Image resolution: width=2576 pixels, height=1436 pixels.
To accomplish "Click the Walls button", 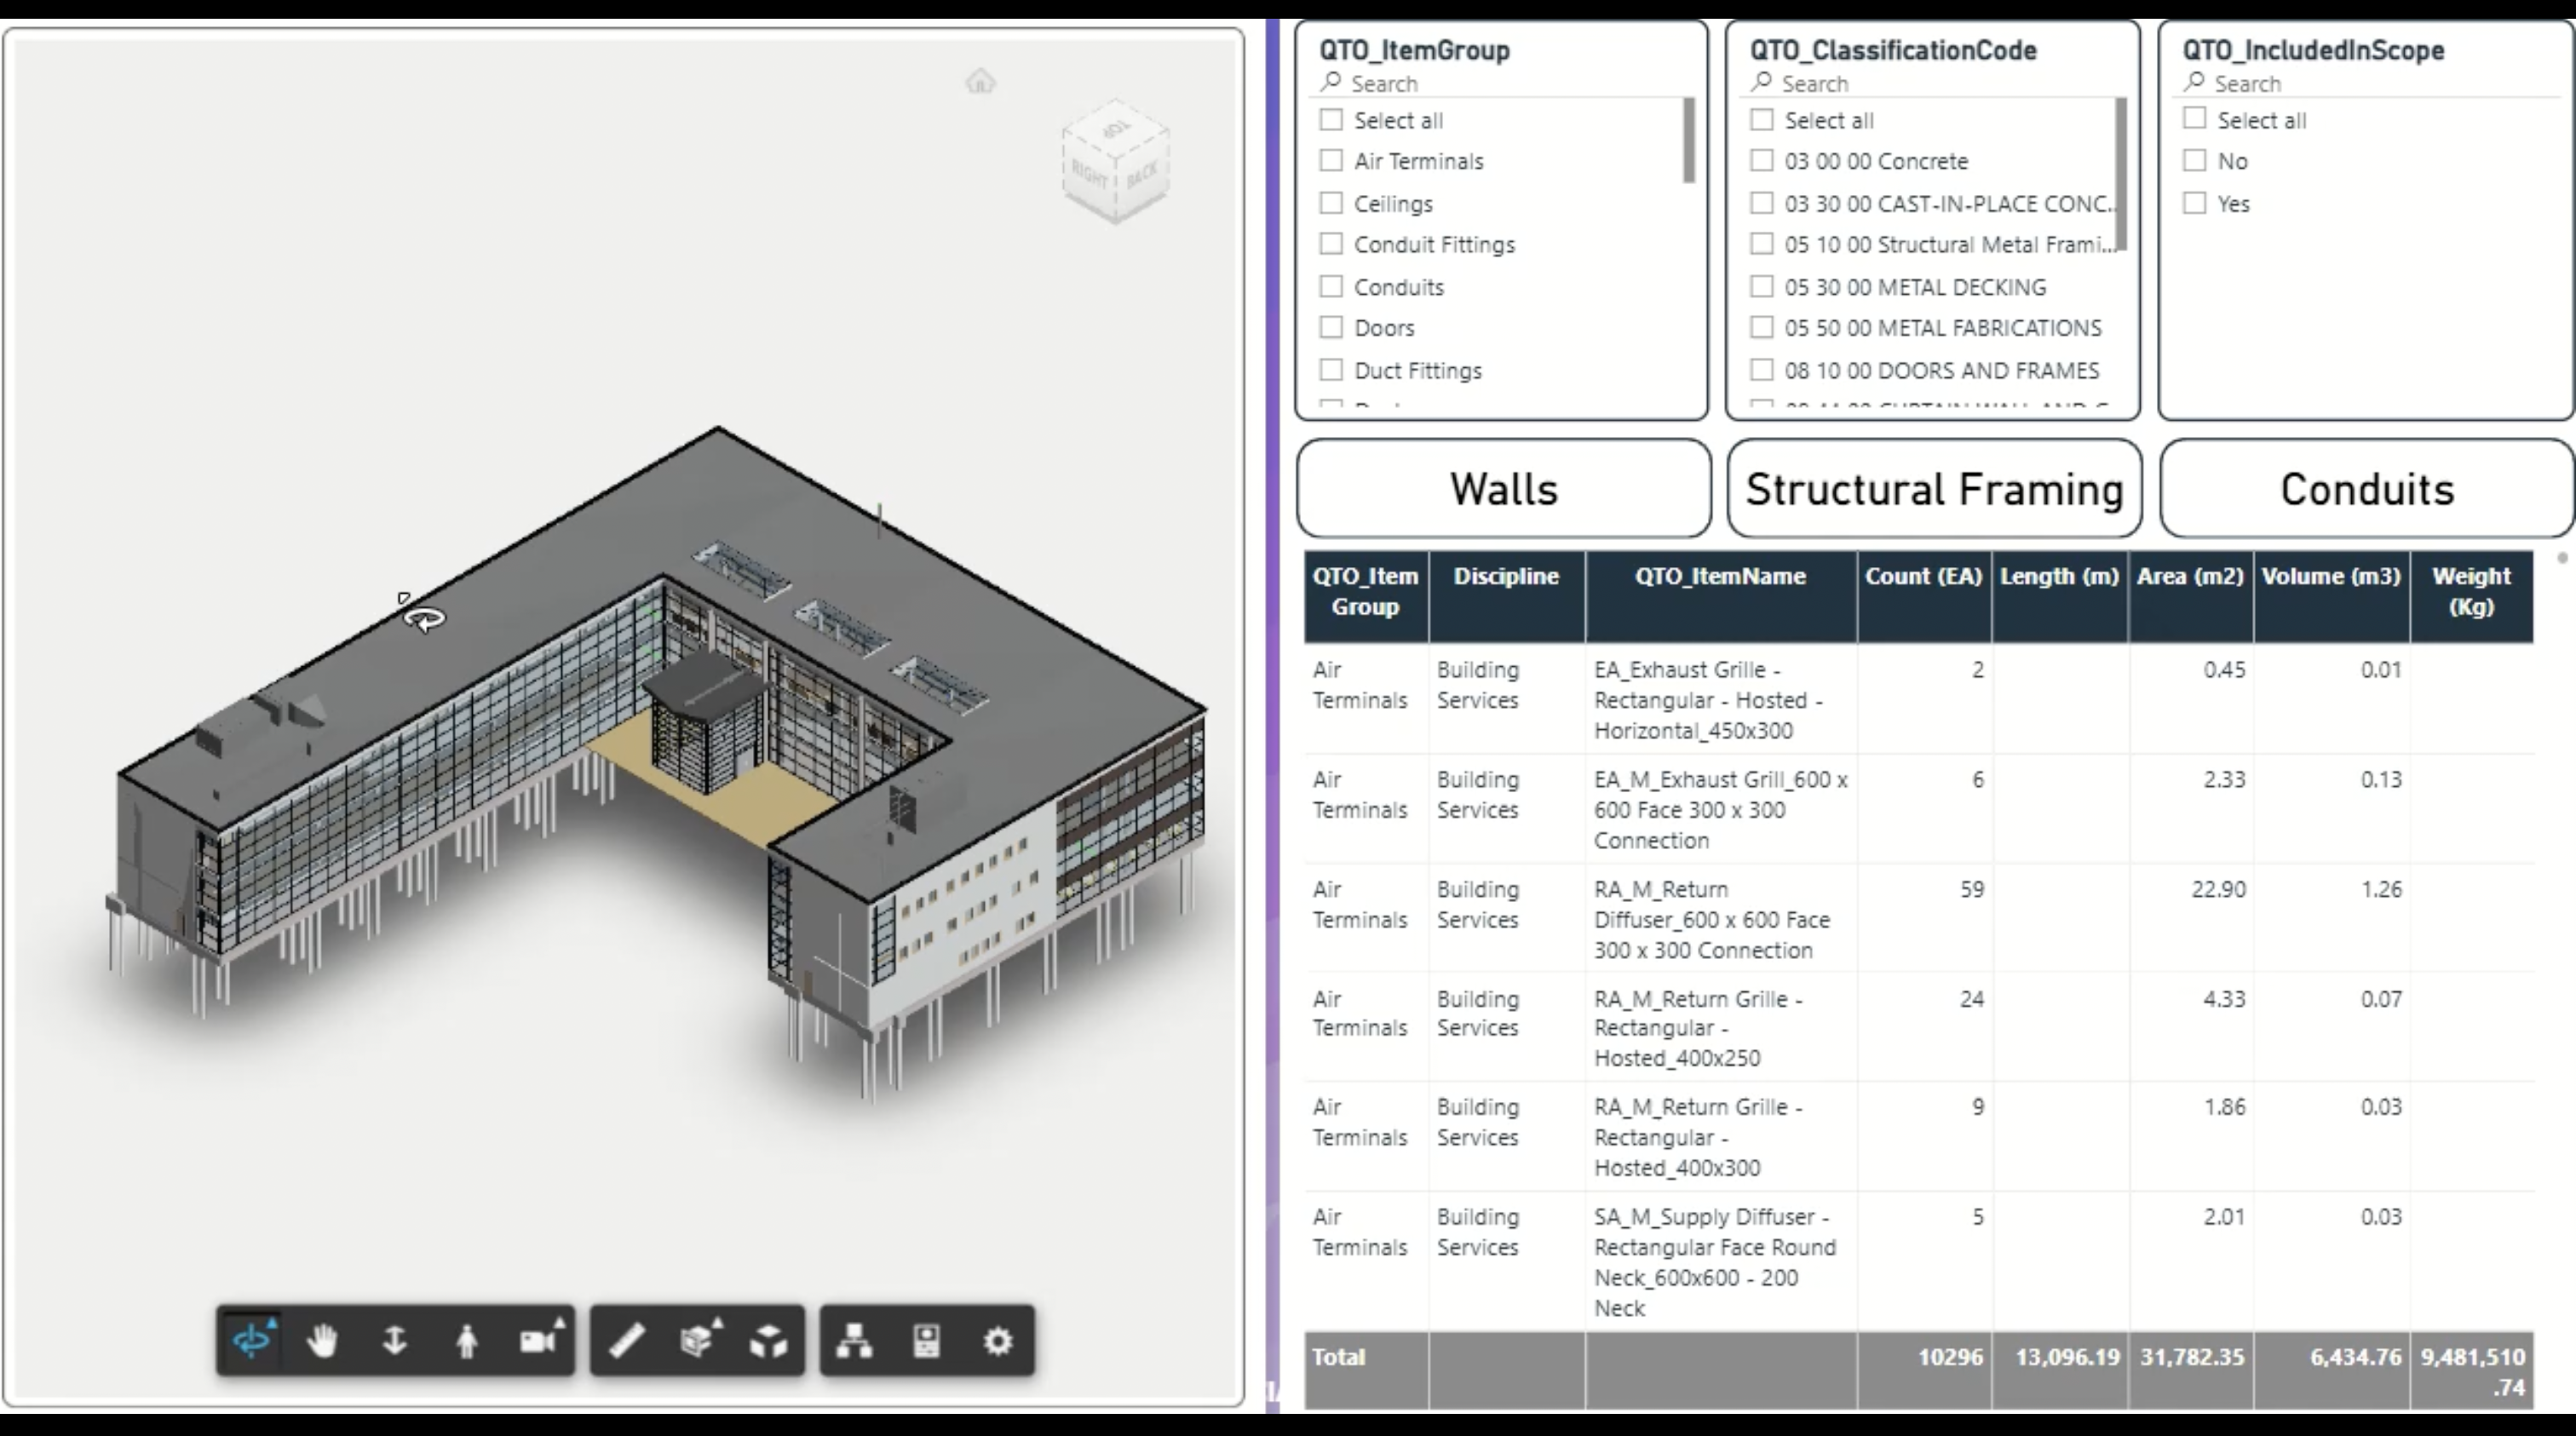I will pyautogui.click(x=1504, y=489).
